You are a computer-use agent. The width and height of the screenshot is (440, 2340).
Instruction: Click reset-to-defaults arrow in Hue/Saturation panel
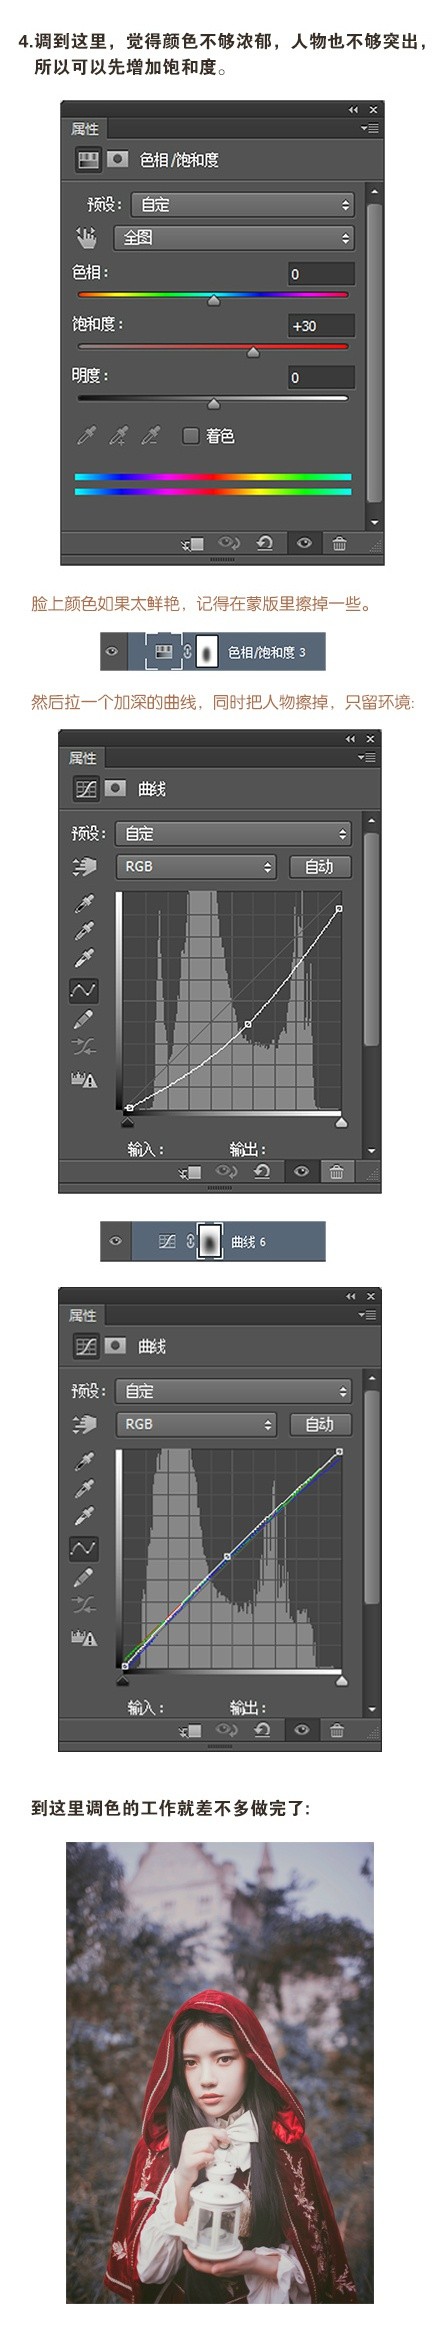265,543
